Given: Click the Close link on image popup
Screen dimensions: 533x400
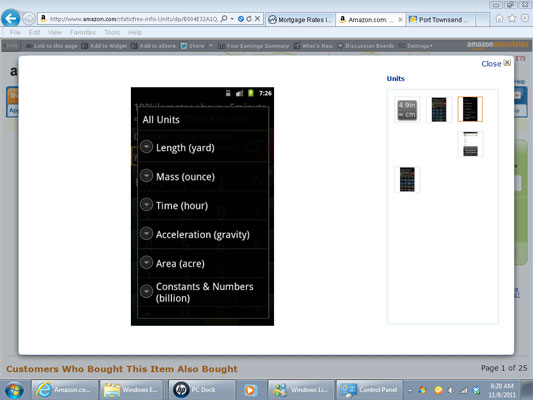Looking at the screenshot, I should (491, 64).
